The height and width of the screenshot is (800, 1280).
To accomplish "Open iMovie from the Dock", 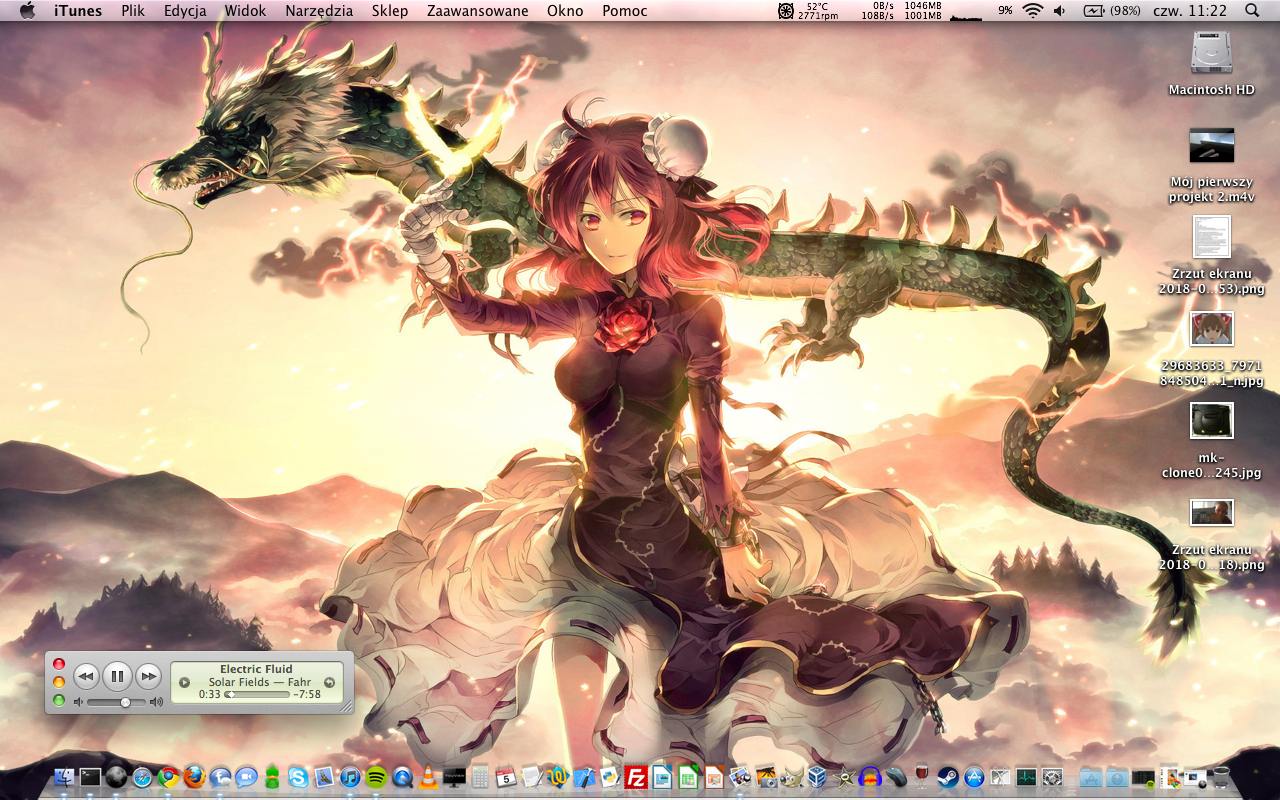I will tap(844, 777).
